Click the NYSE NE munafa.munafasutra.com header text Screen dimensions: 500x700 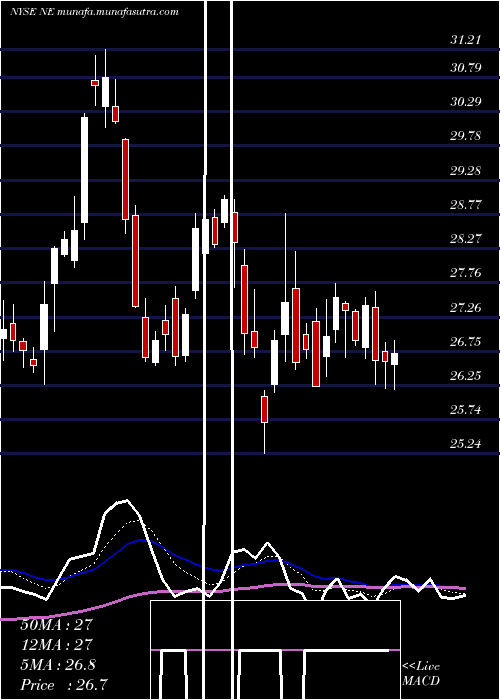[94, 12]
